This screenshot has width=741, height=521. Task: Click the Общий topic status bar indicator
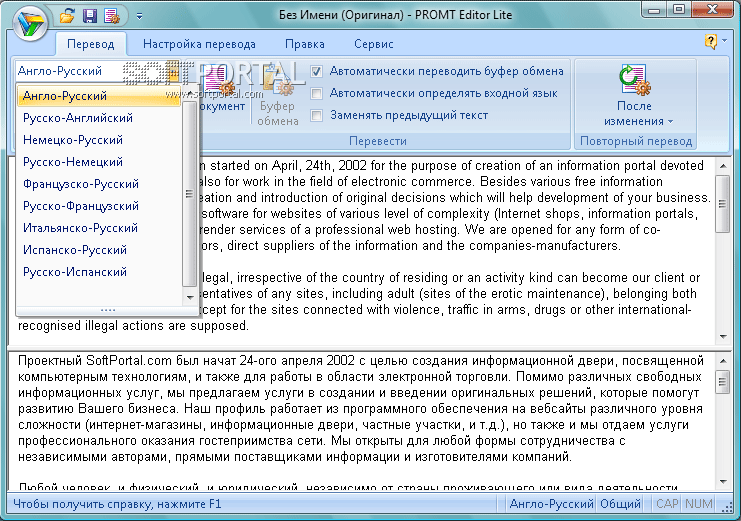[x=620, y=504]
